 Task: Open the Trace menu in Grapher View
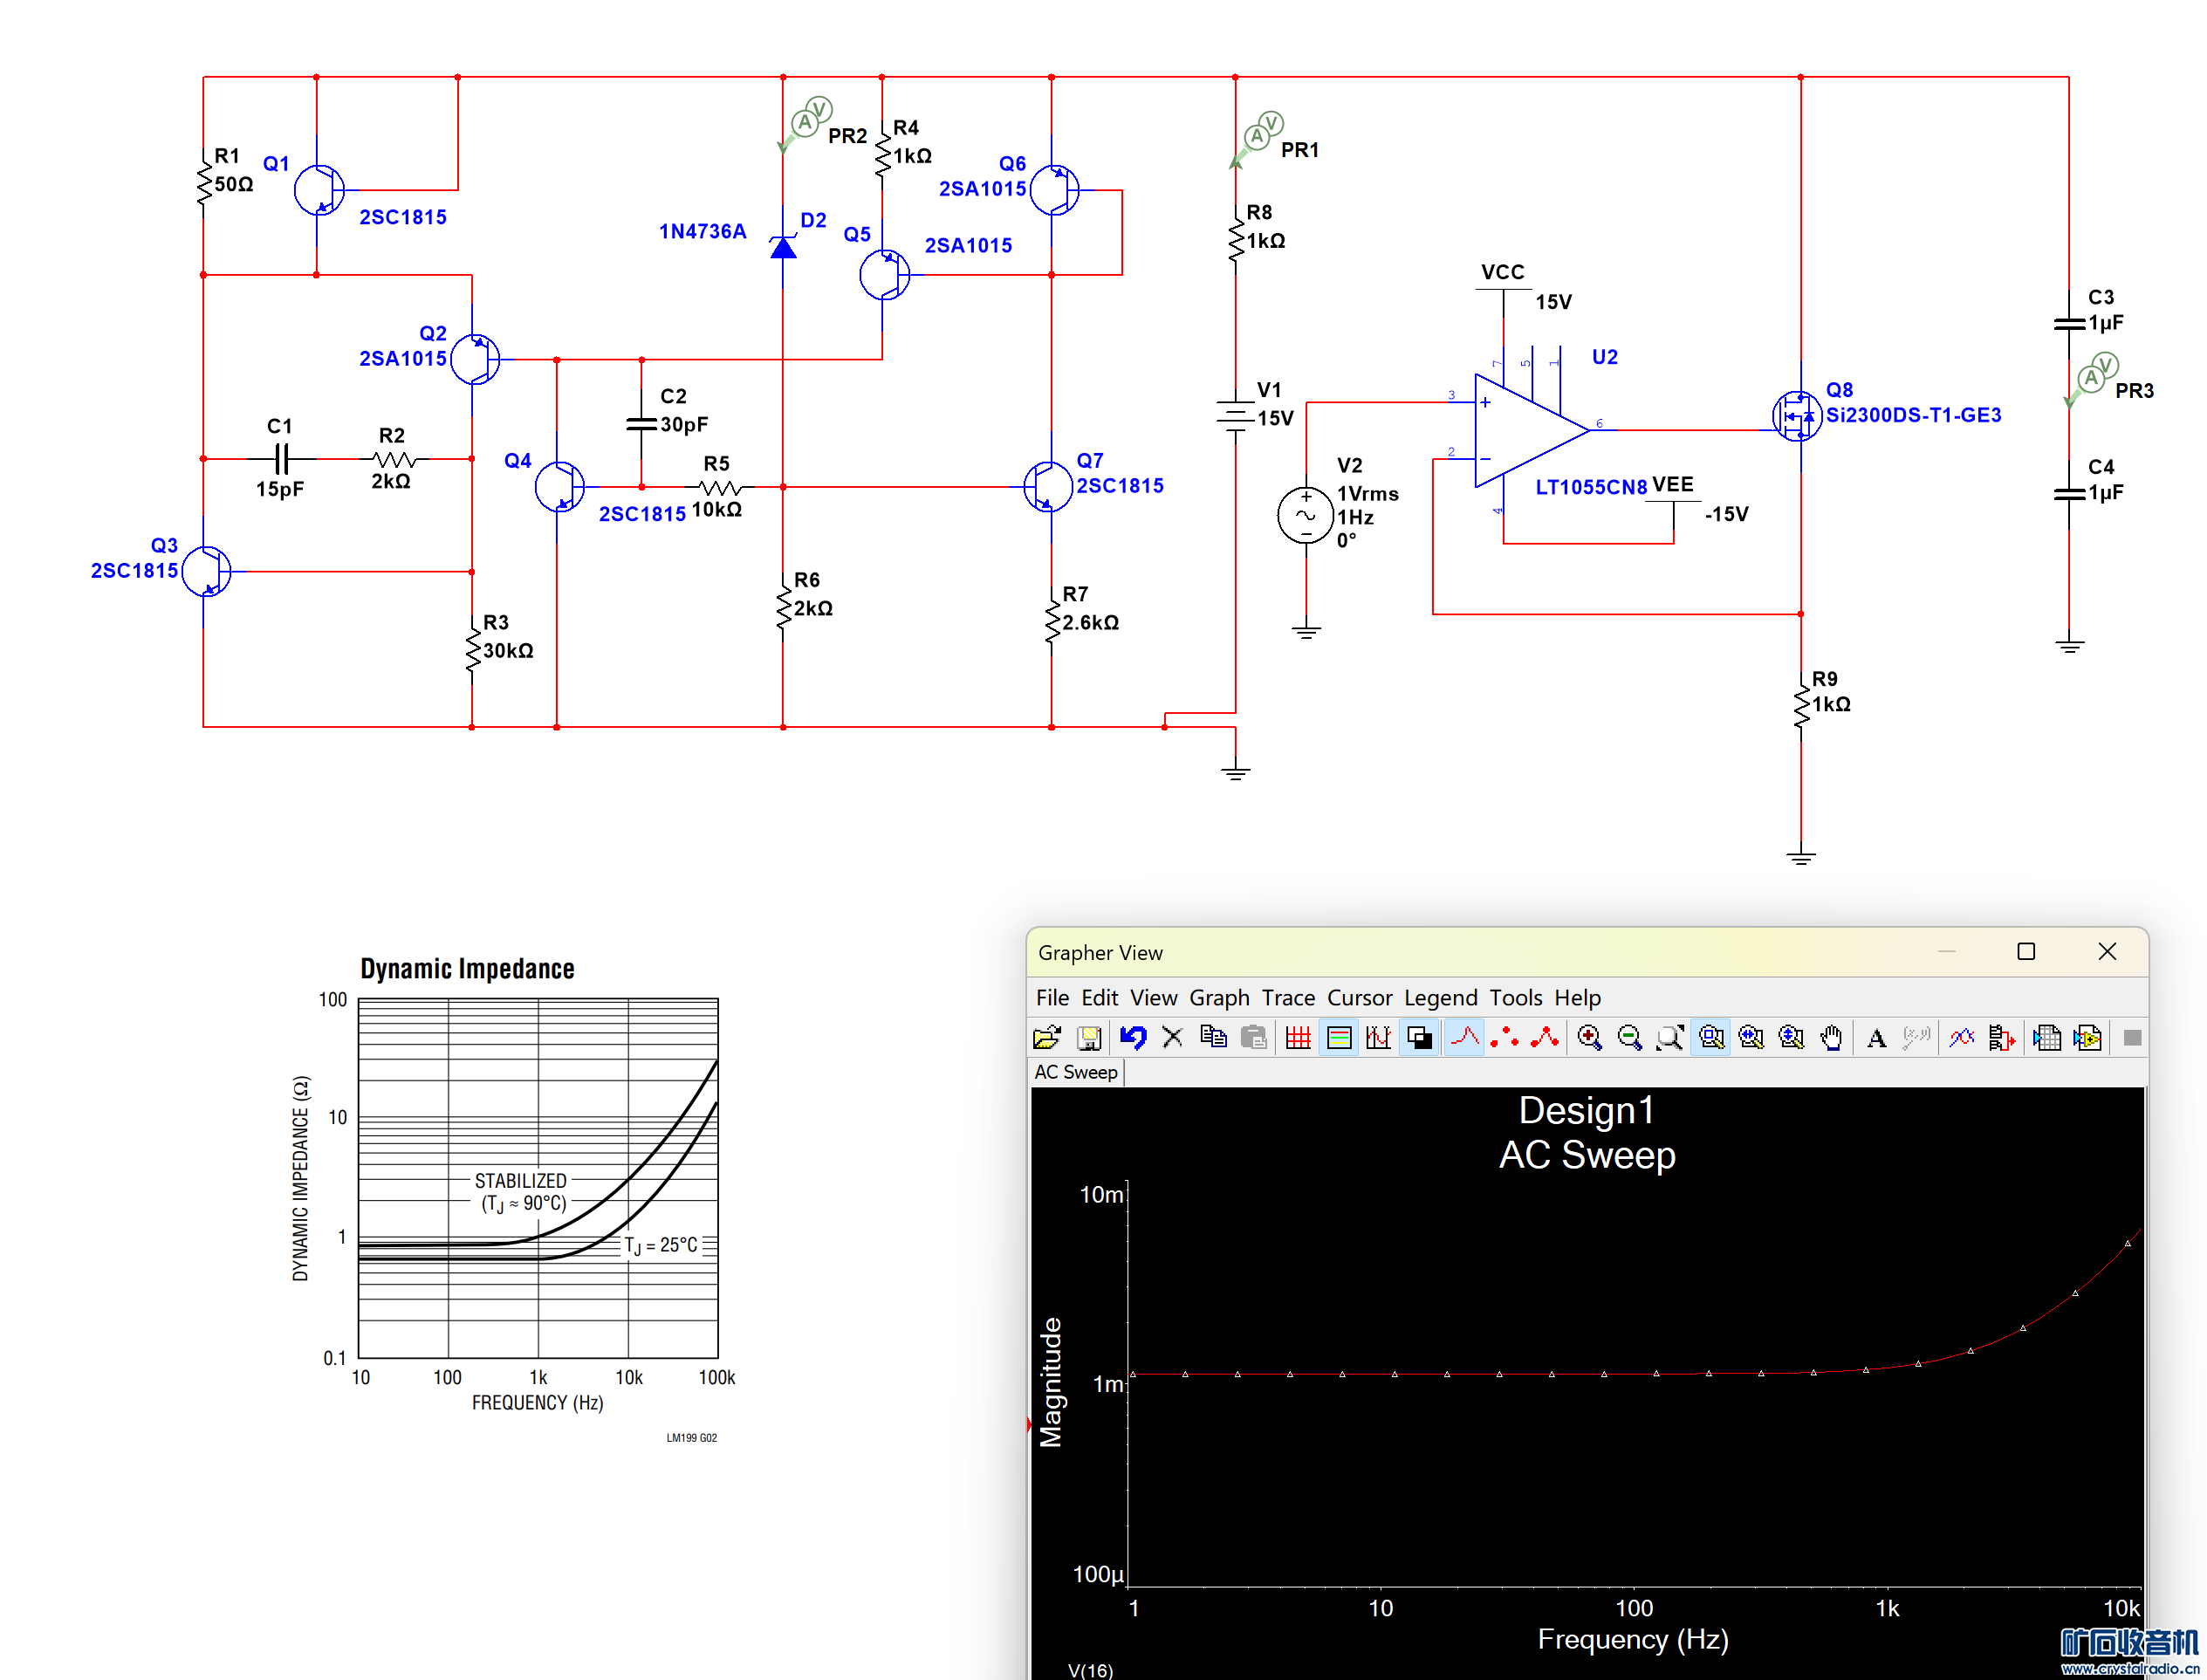click(x=1288, y=997)
